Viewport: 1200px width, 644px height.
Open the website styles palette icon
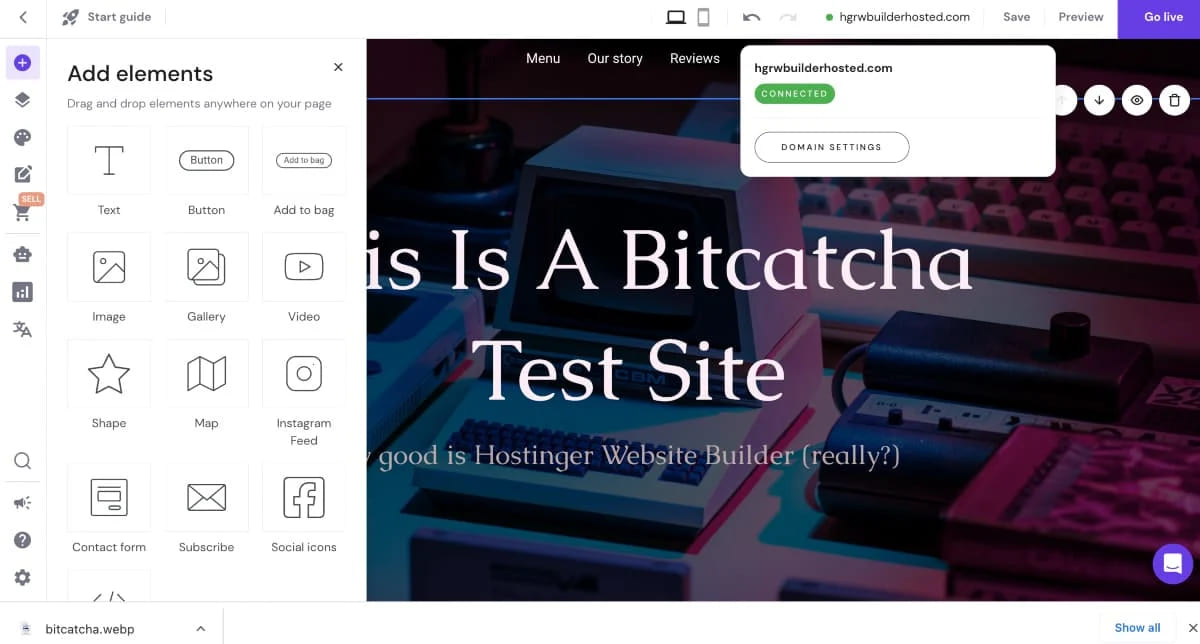pos(22,138)
